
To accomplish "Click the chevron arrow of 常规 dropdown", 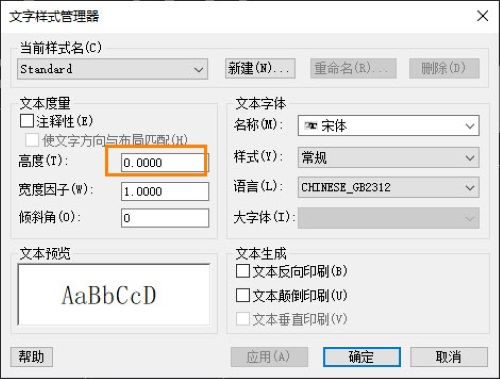I will [470, 157].
